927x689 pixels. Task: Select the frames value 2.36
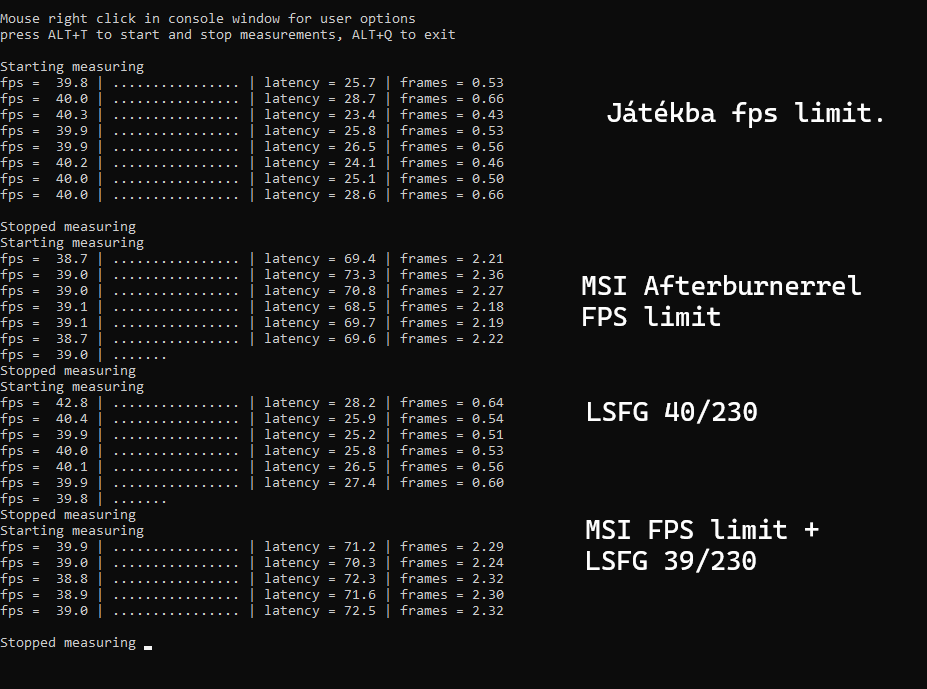pyautogui.click(x=488, y=275)
